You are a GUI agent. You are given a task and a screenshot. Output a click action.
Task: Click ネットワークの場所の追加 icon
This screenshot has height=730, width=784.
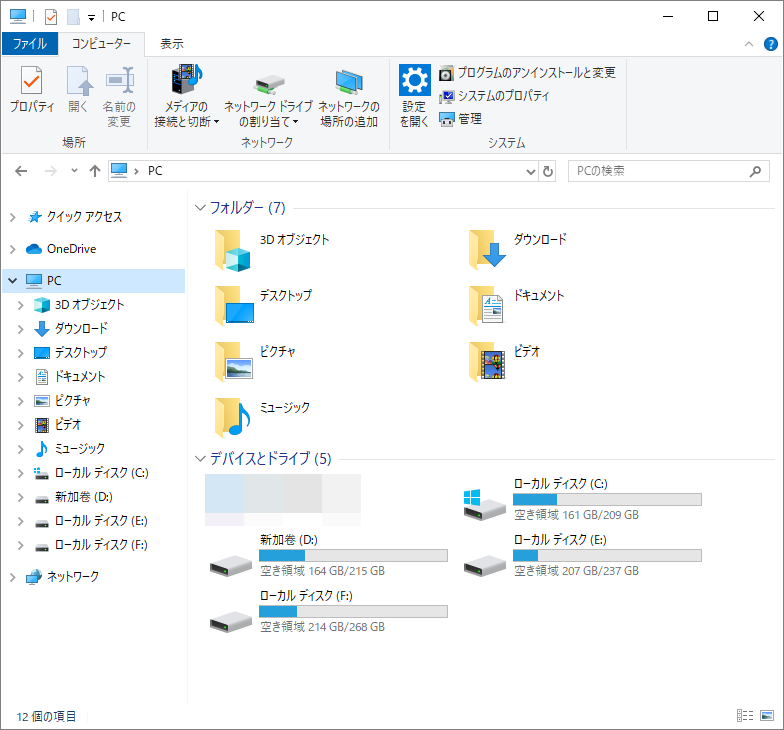[x=349, y=82]
